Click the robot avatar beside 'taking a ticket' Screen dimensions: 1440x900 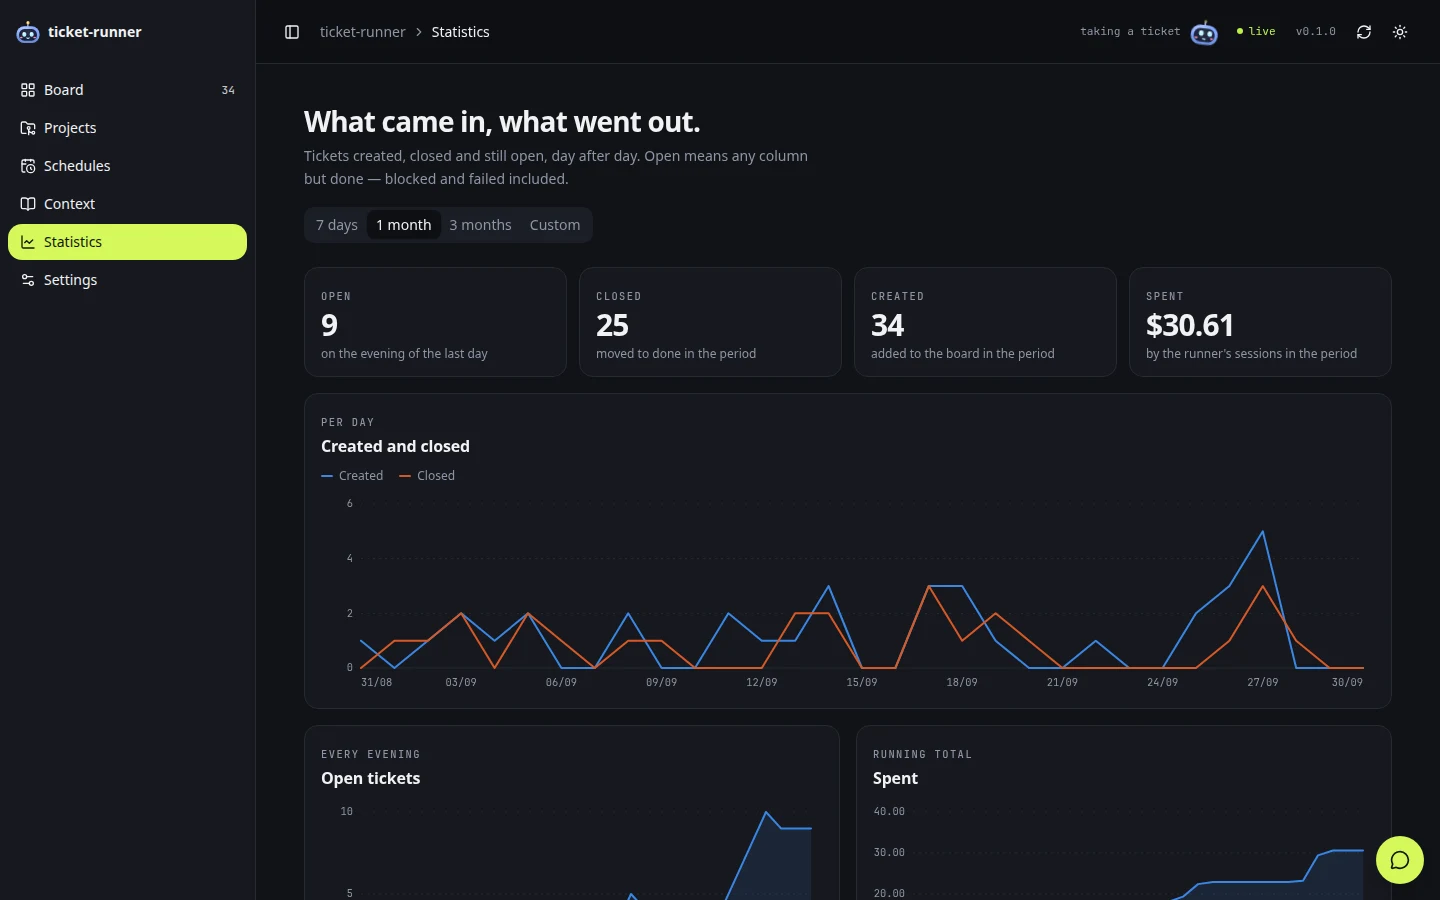coord(1204,32)
